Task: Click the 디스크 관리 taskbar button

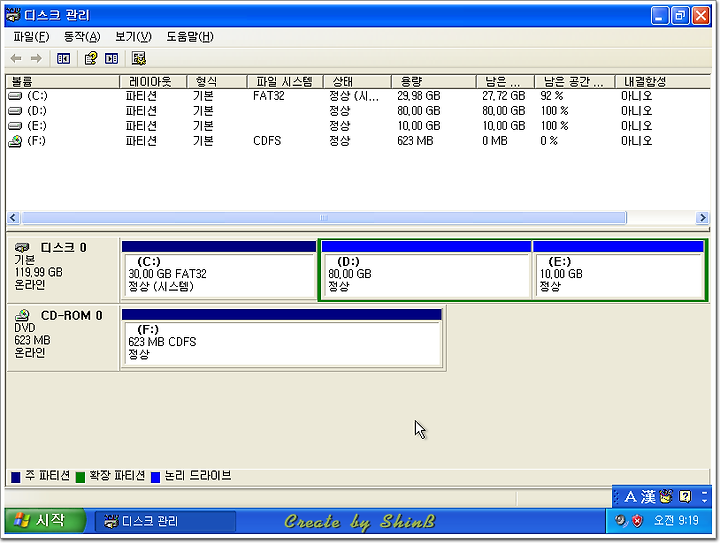Action: (x=165, y=521)
